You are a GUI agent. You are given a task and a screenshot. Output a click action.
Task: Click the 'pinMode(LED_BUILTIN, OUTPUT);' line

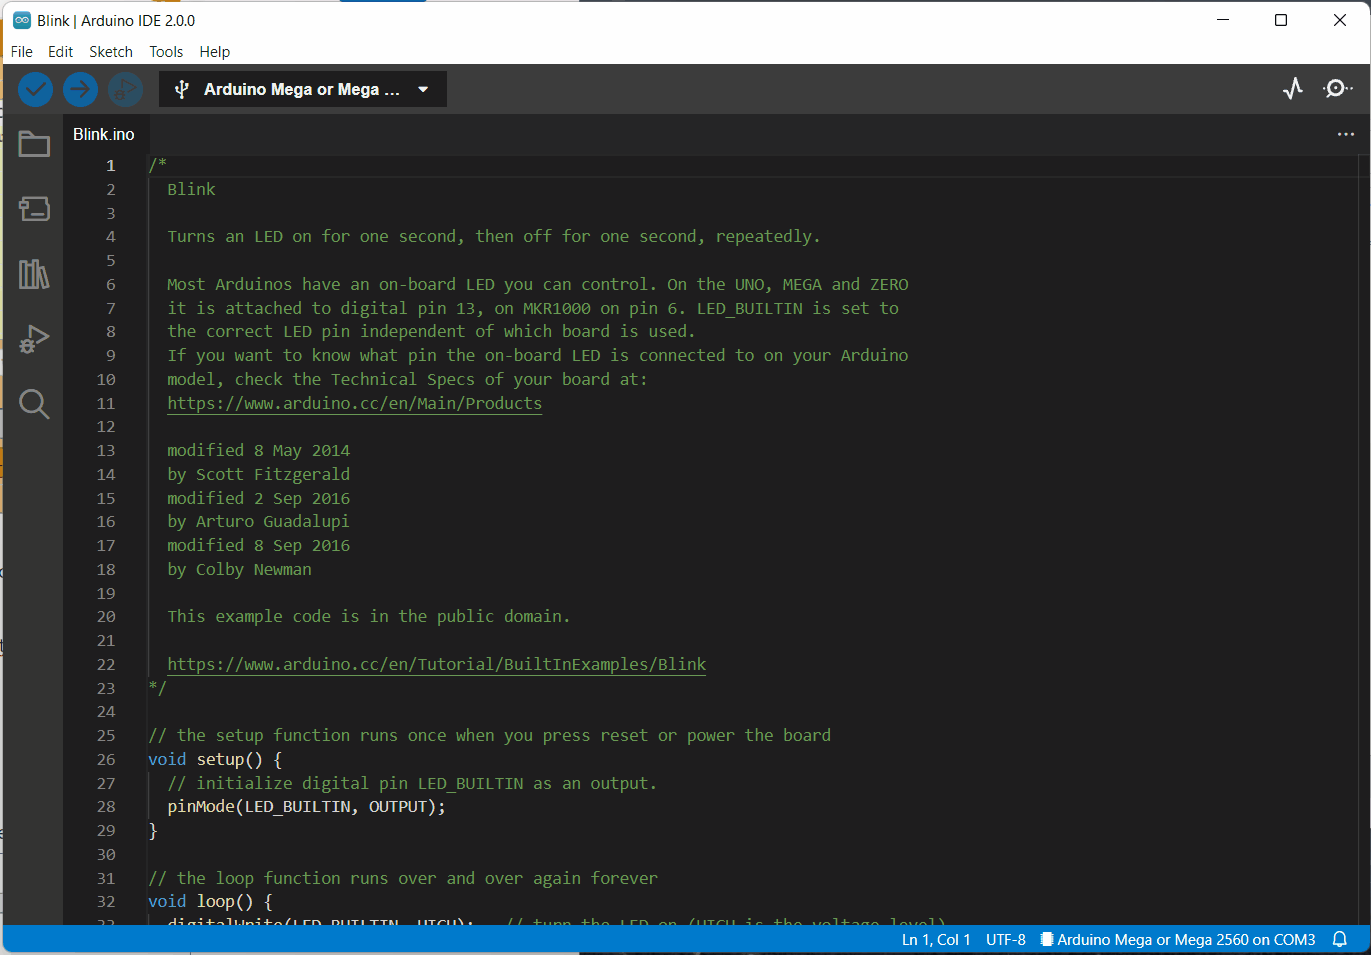(x=306, y=807)
